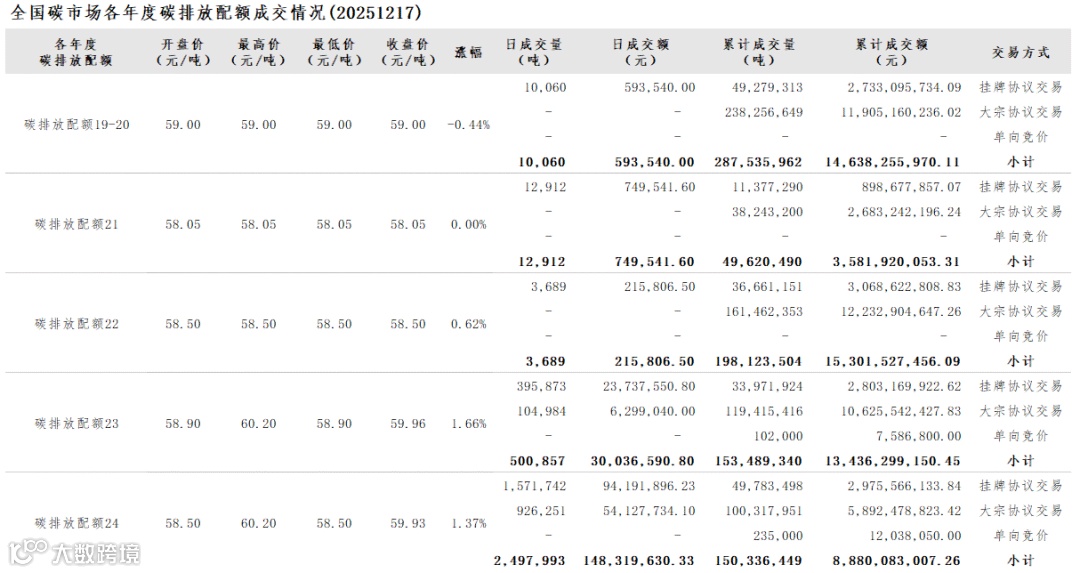Viewport: 1080px width, 573px height.
Task: Click the 日成交量 column header
Action: click(x=534, y=52)
